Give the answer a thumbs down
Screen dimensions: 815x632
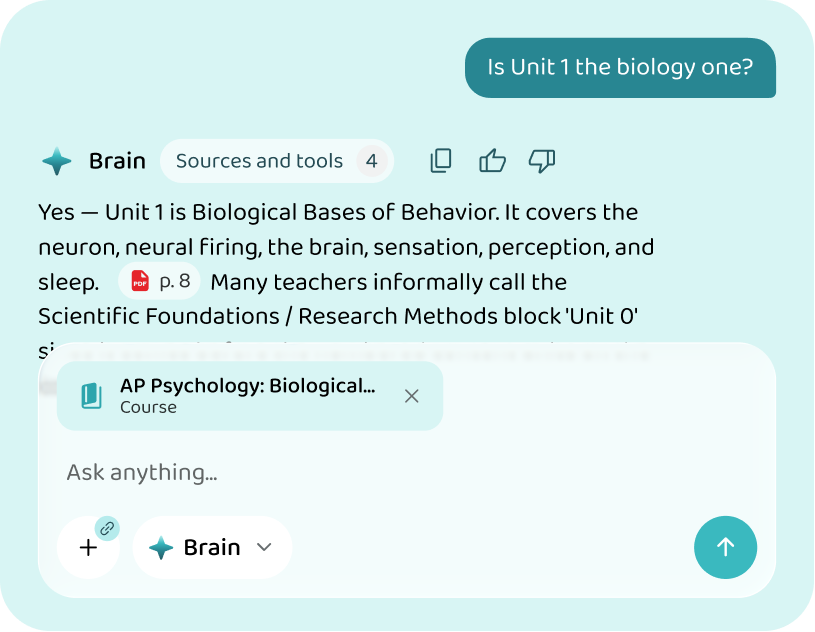[542, 161]
